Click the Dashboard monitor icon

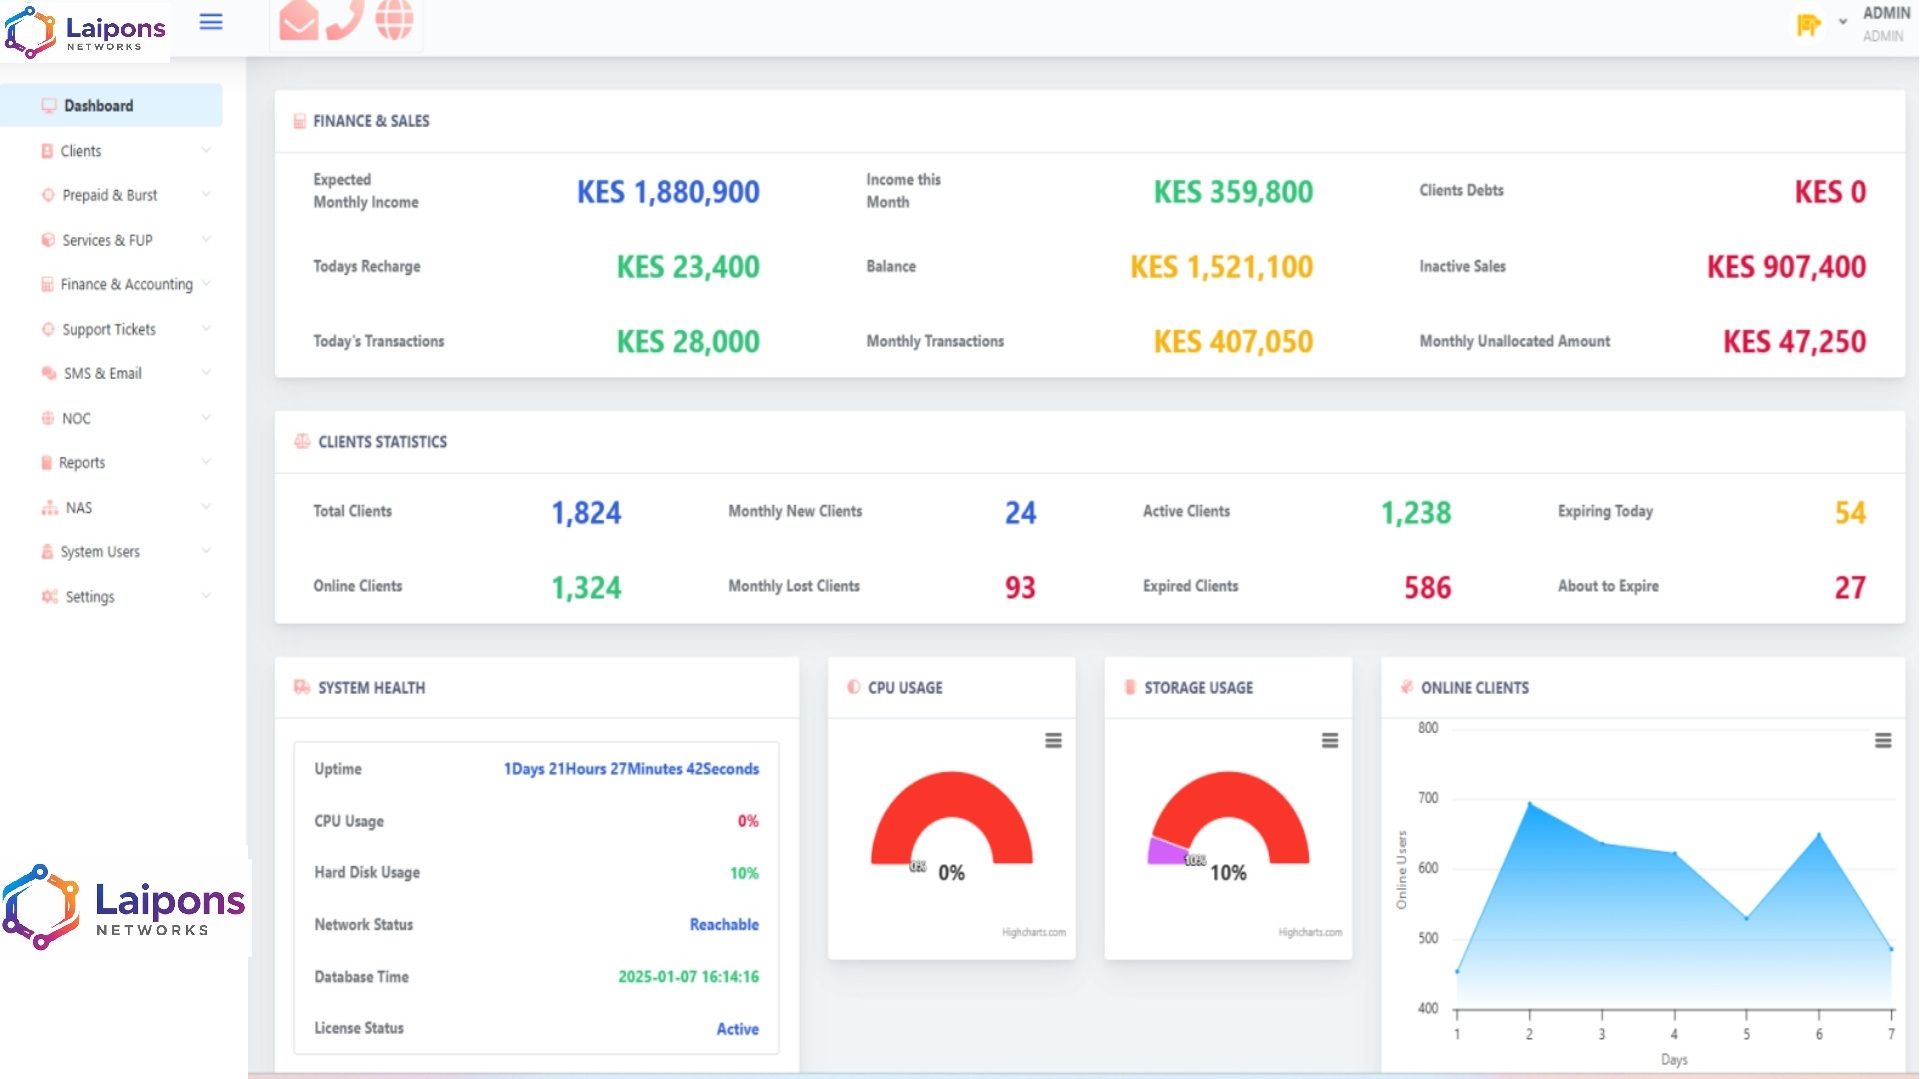pos(48,104)
